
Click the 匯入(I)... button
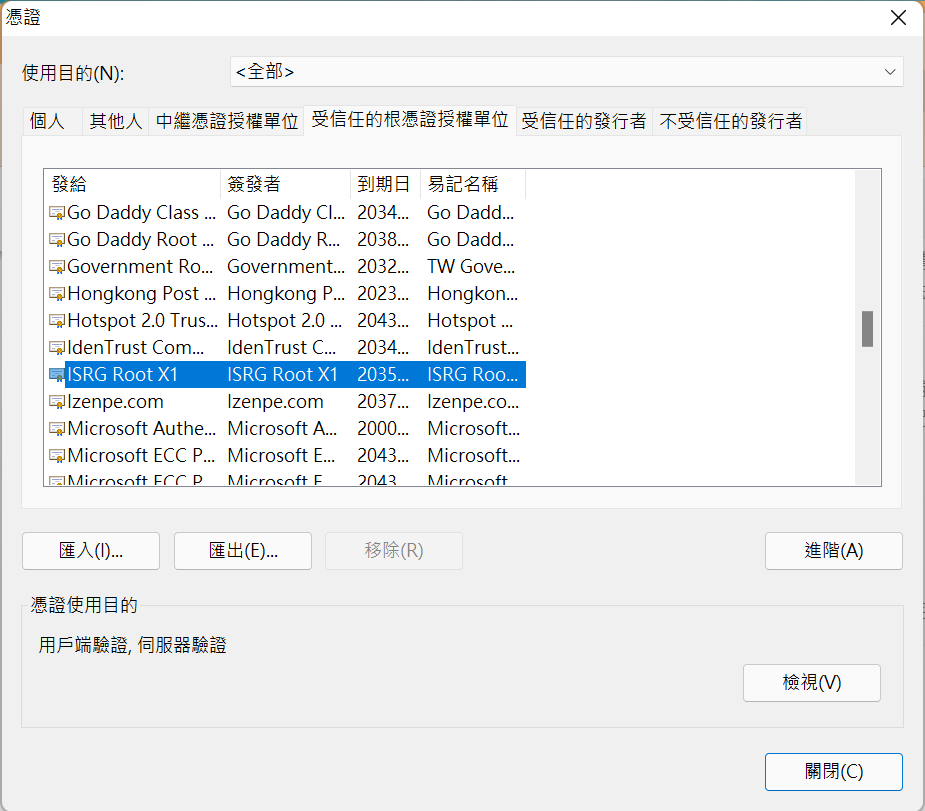click(91, 551)
